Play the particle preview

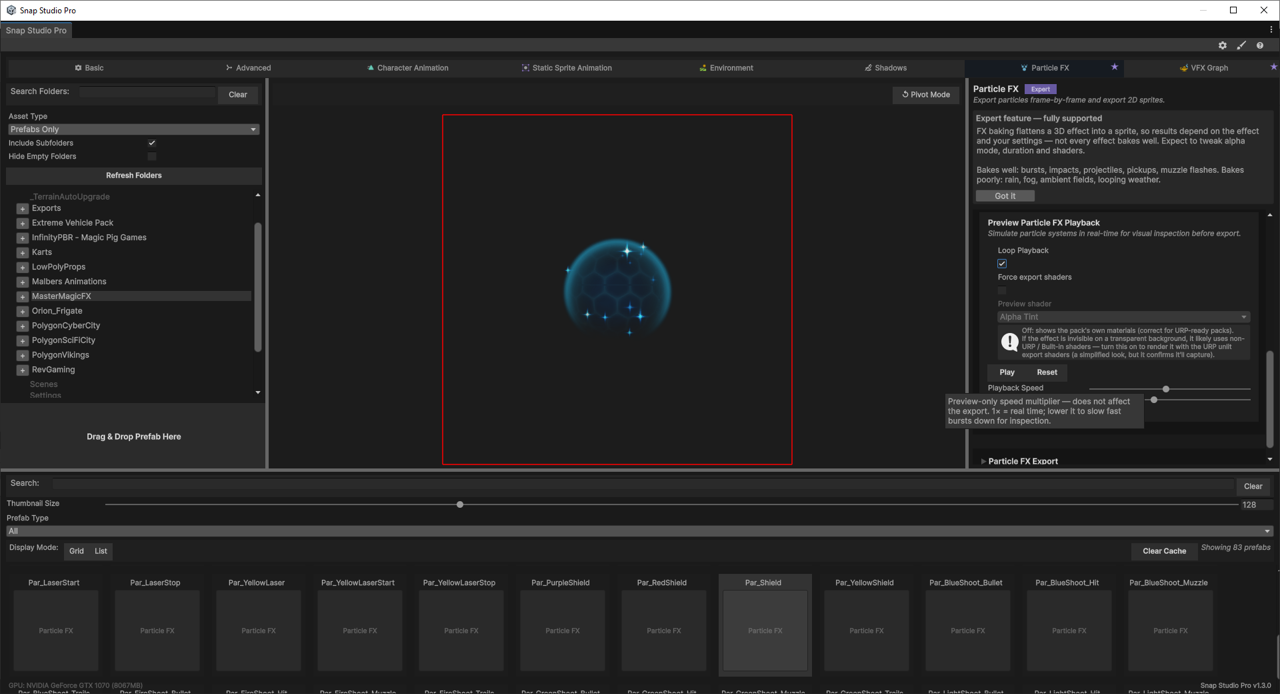[x=1007, y=372]
